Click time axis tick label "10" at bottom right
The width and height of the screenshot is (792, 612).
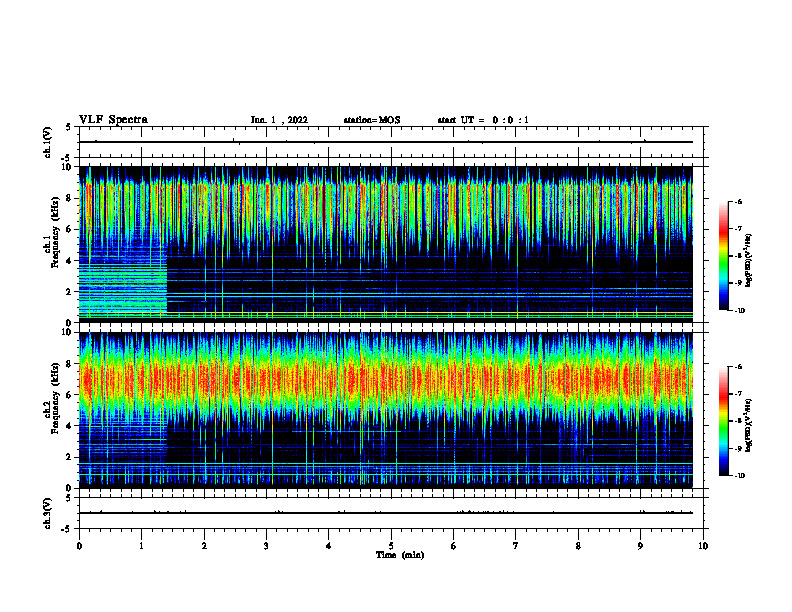click(703, 546)
